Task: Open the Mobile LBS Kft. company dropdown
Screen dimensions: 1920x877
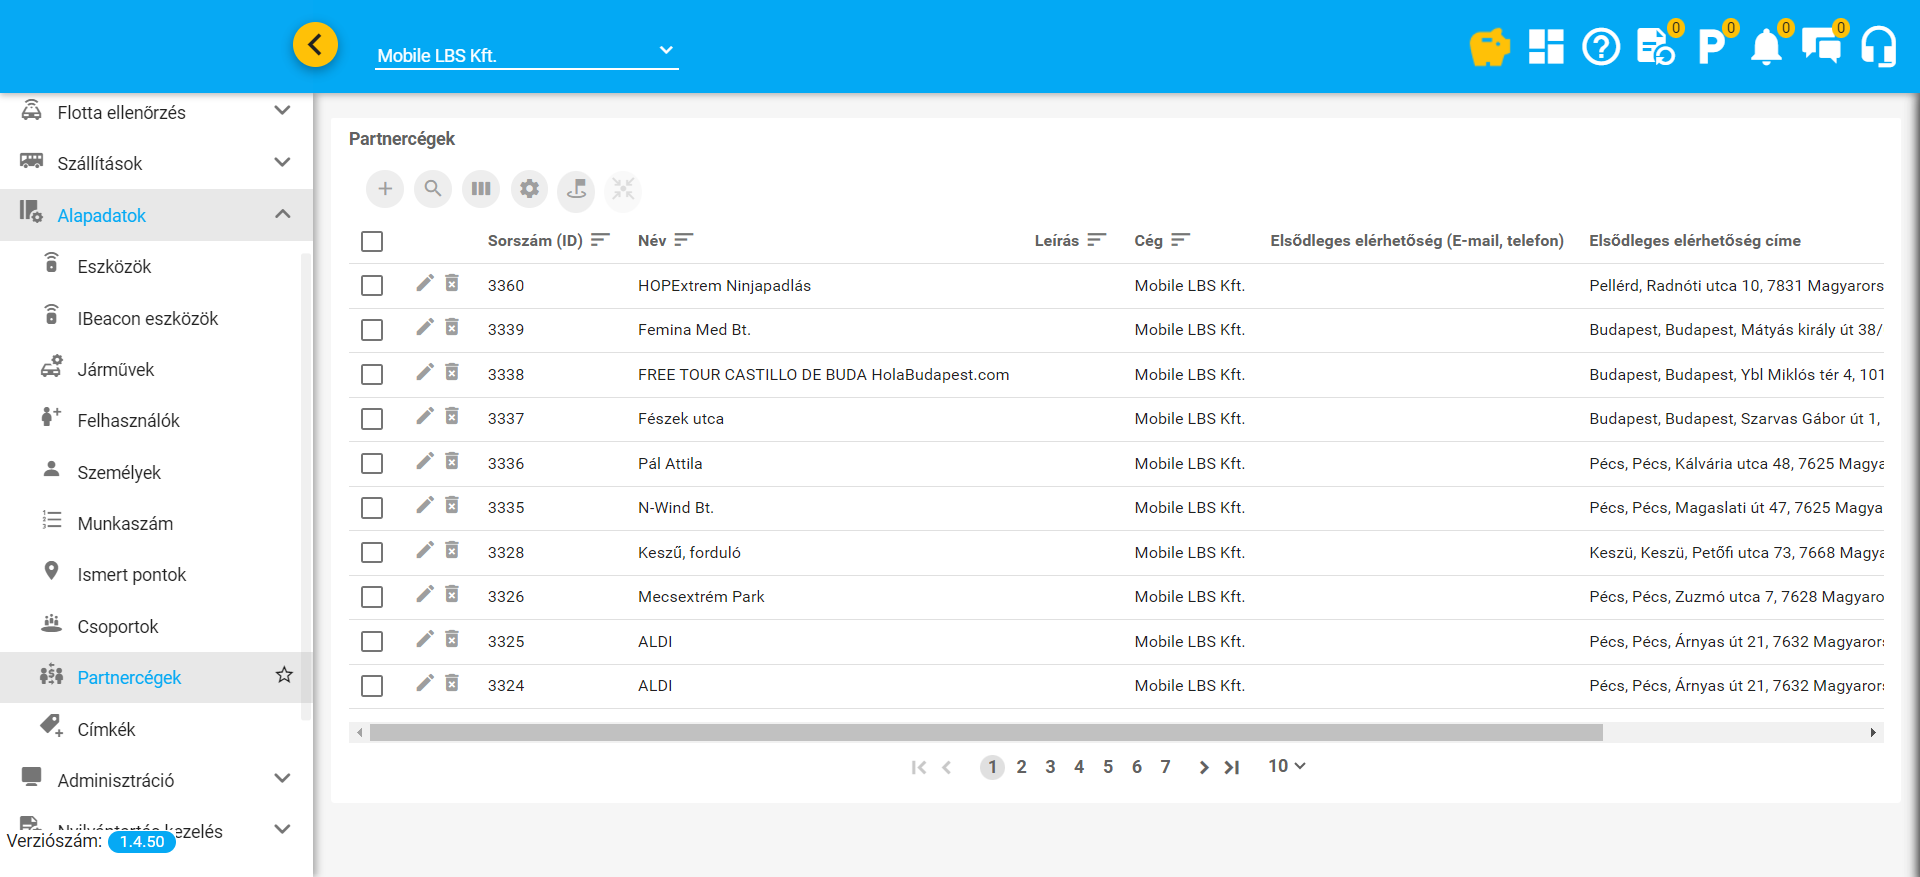Action: (x=526, y=55)
